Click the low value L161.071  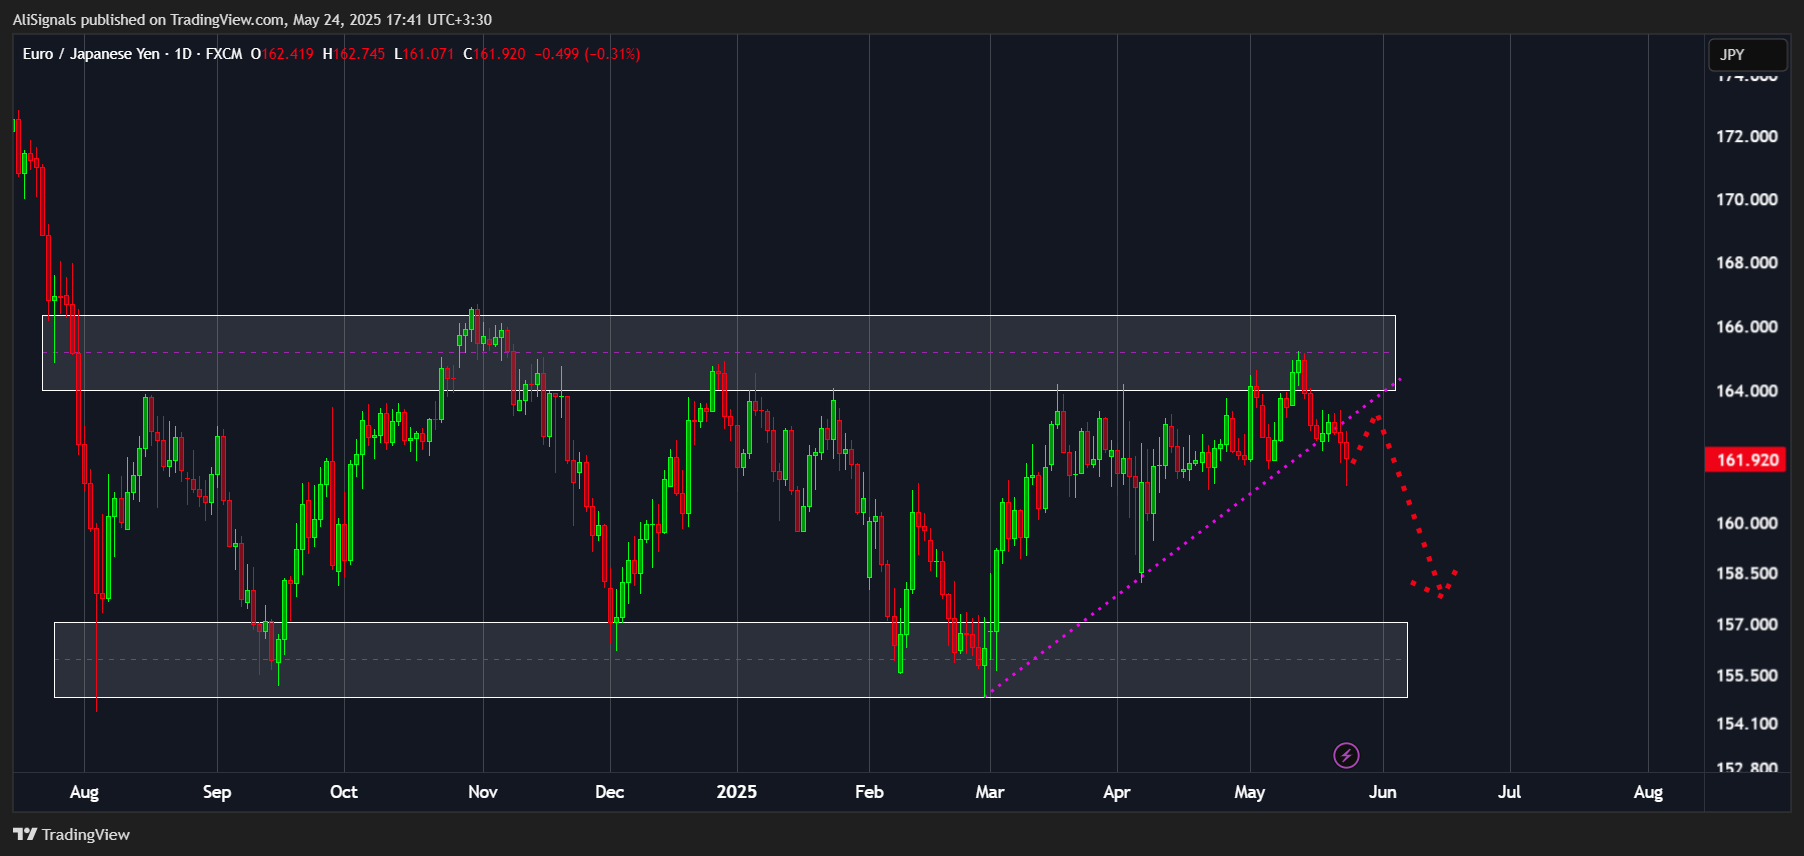424,54
